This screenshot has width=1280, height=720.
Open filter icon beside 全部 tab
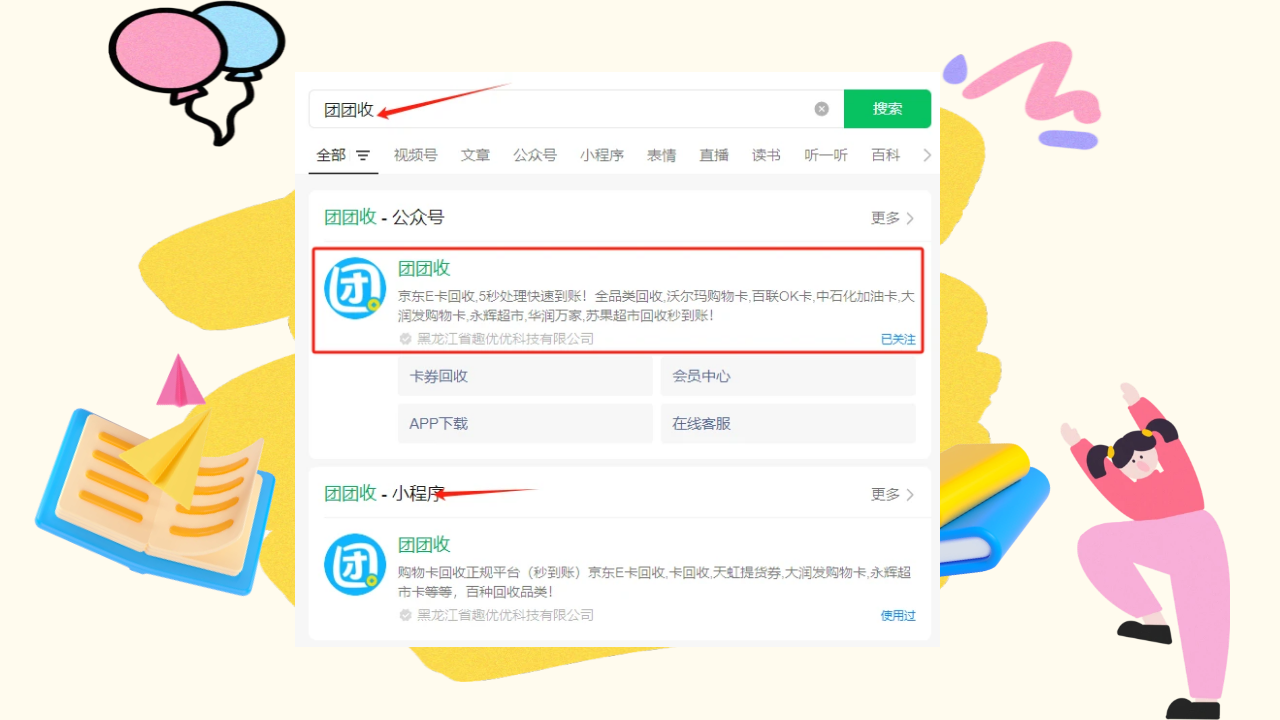click(x=363, y=156)
